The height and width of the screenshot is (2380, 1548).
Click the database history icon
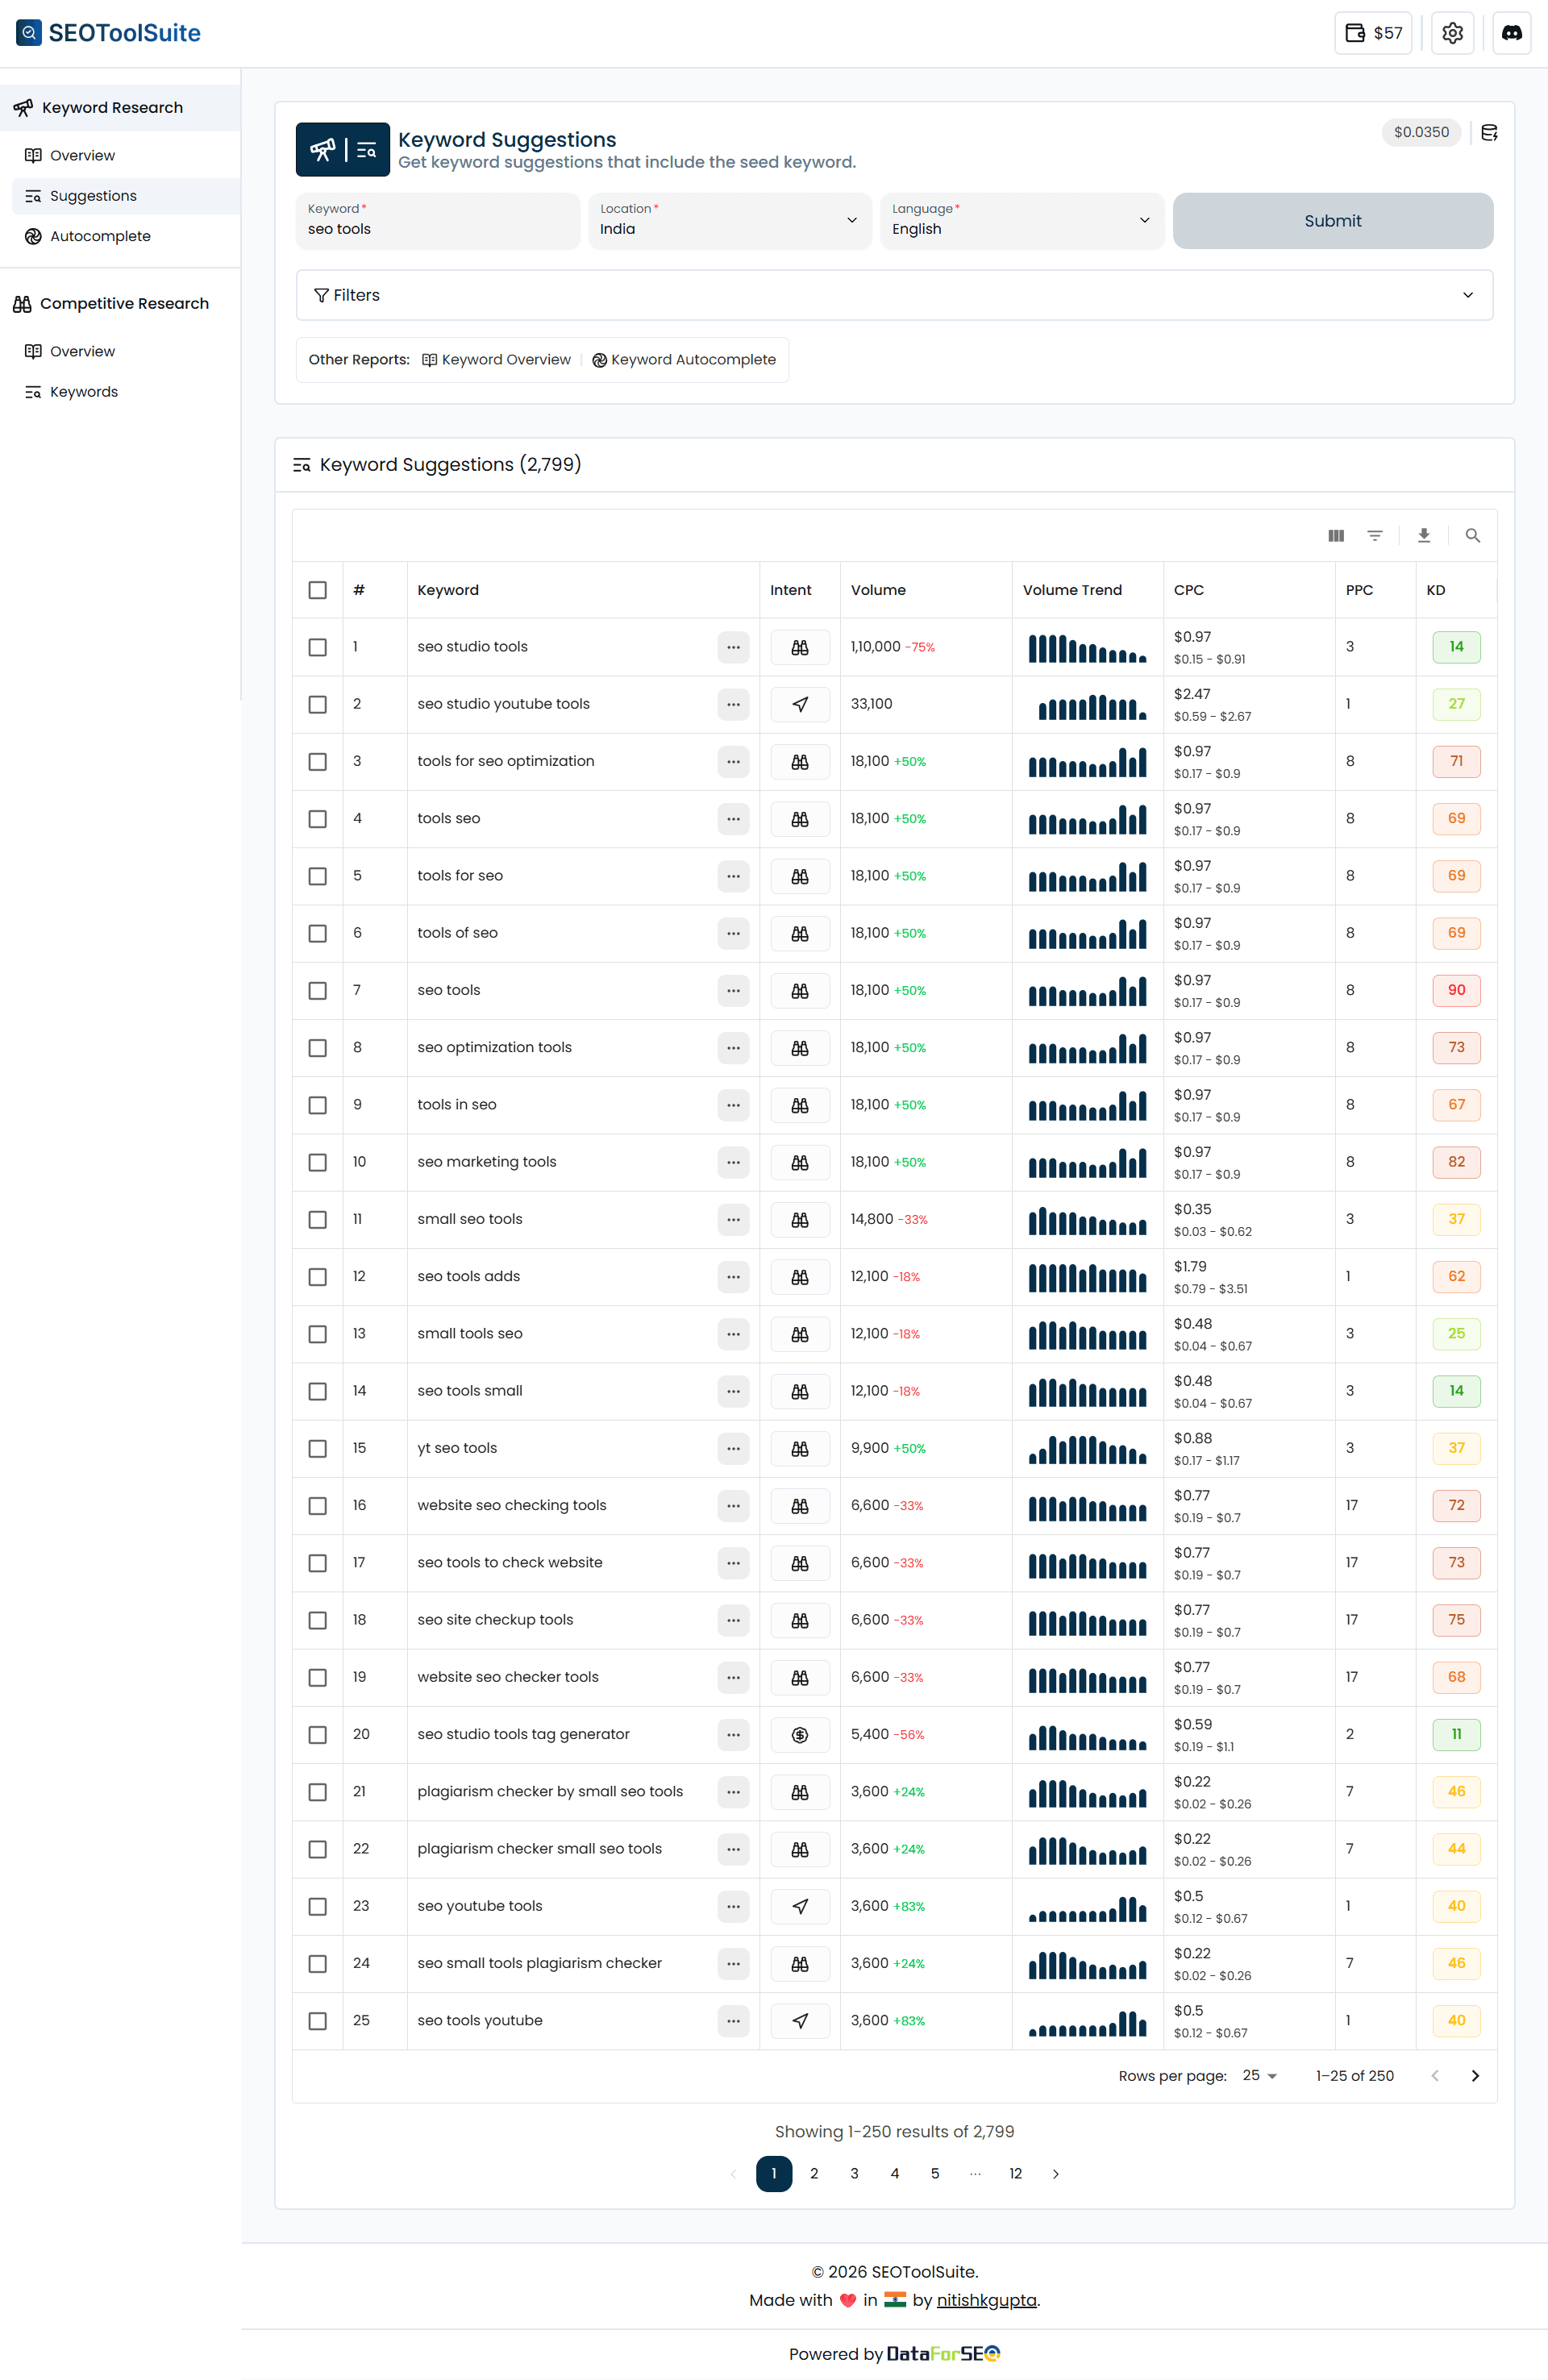click(x=1488, y=132)
